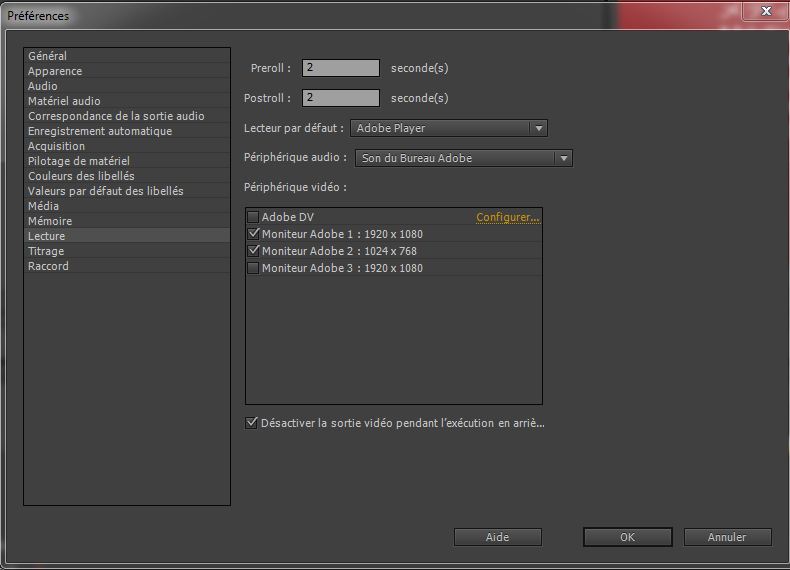790x570 pixels.
Task: Select Valeurs par défaut des libellés
Action: [126, 191]
